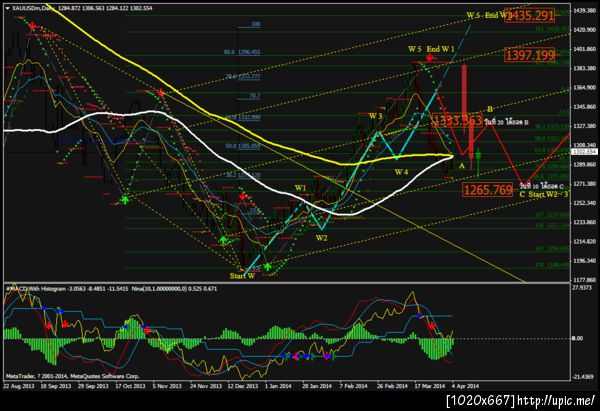Click the 17 Mar 2014 date label

point(430,386)
